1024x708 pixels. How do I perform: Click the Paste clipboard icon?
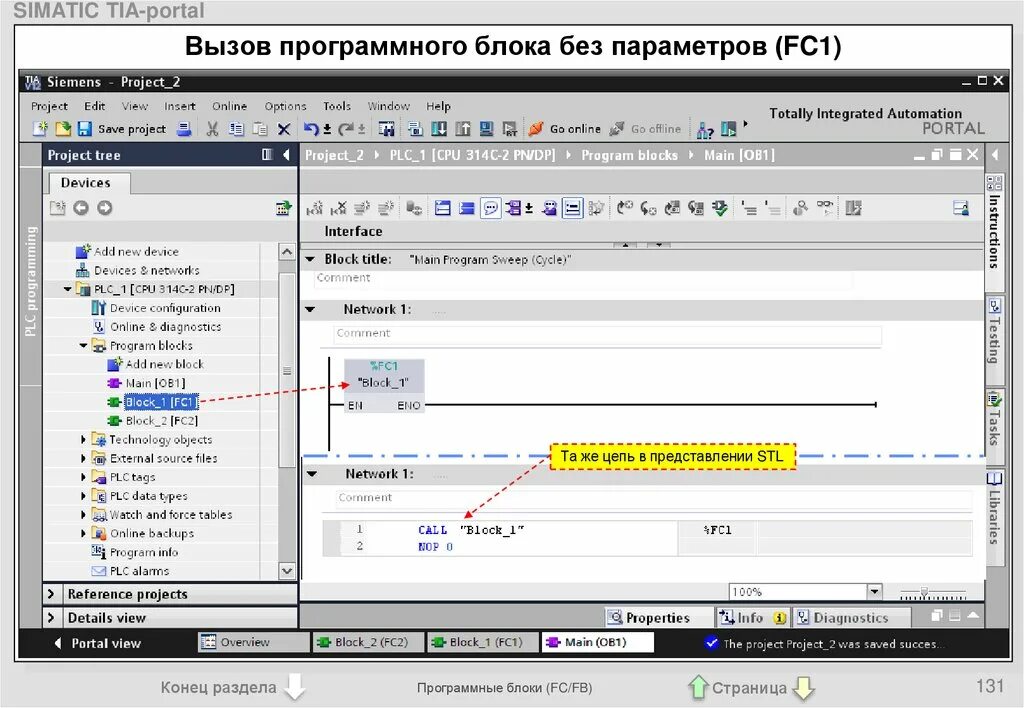pyautogui.click(x=260, y=129)
